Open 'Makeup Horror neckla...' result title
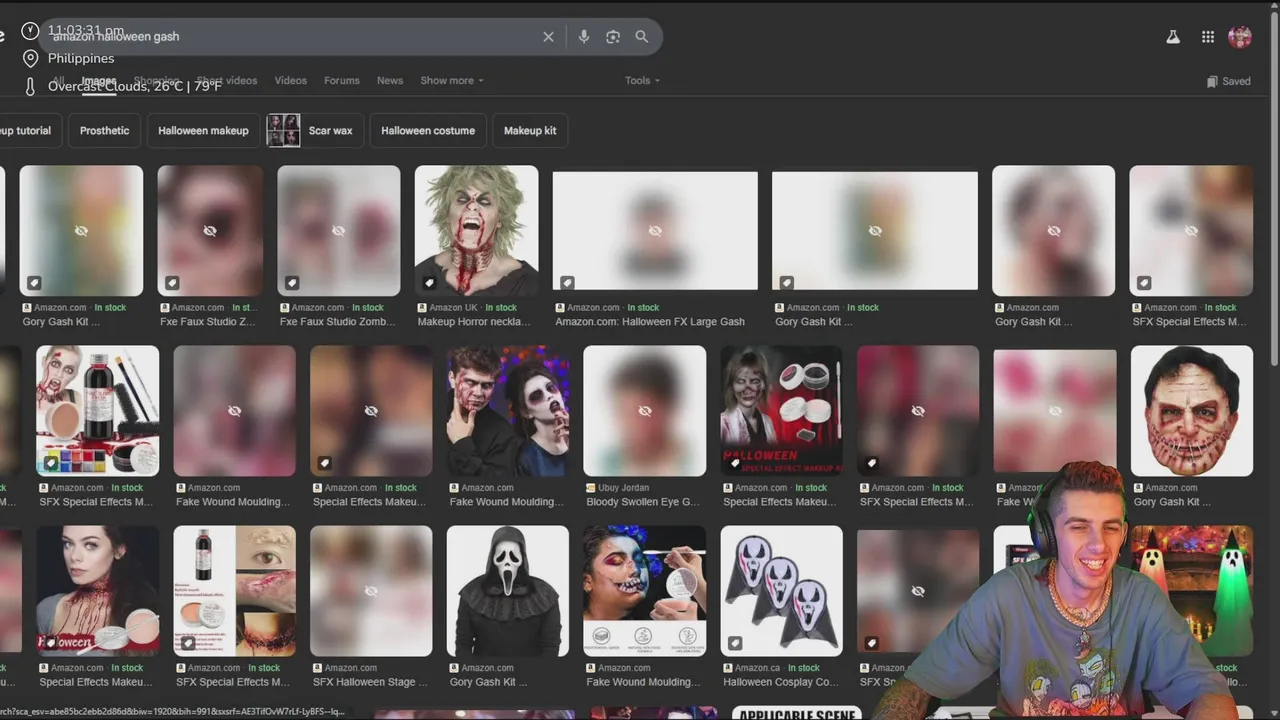1280x720 pixels. click(x=475, y=322)
